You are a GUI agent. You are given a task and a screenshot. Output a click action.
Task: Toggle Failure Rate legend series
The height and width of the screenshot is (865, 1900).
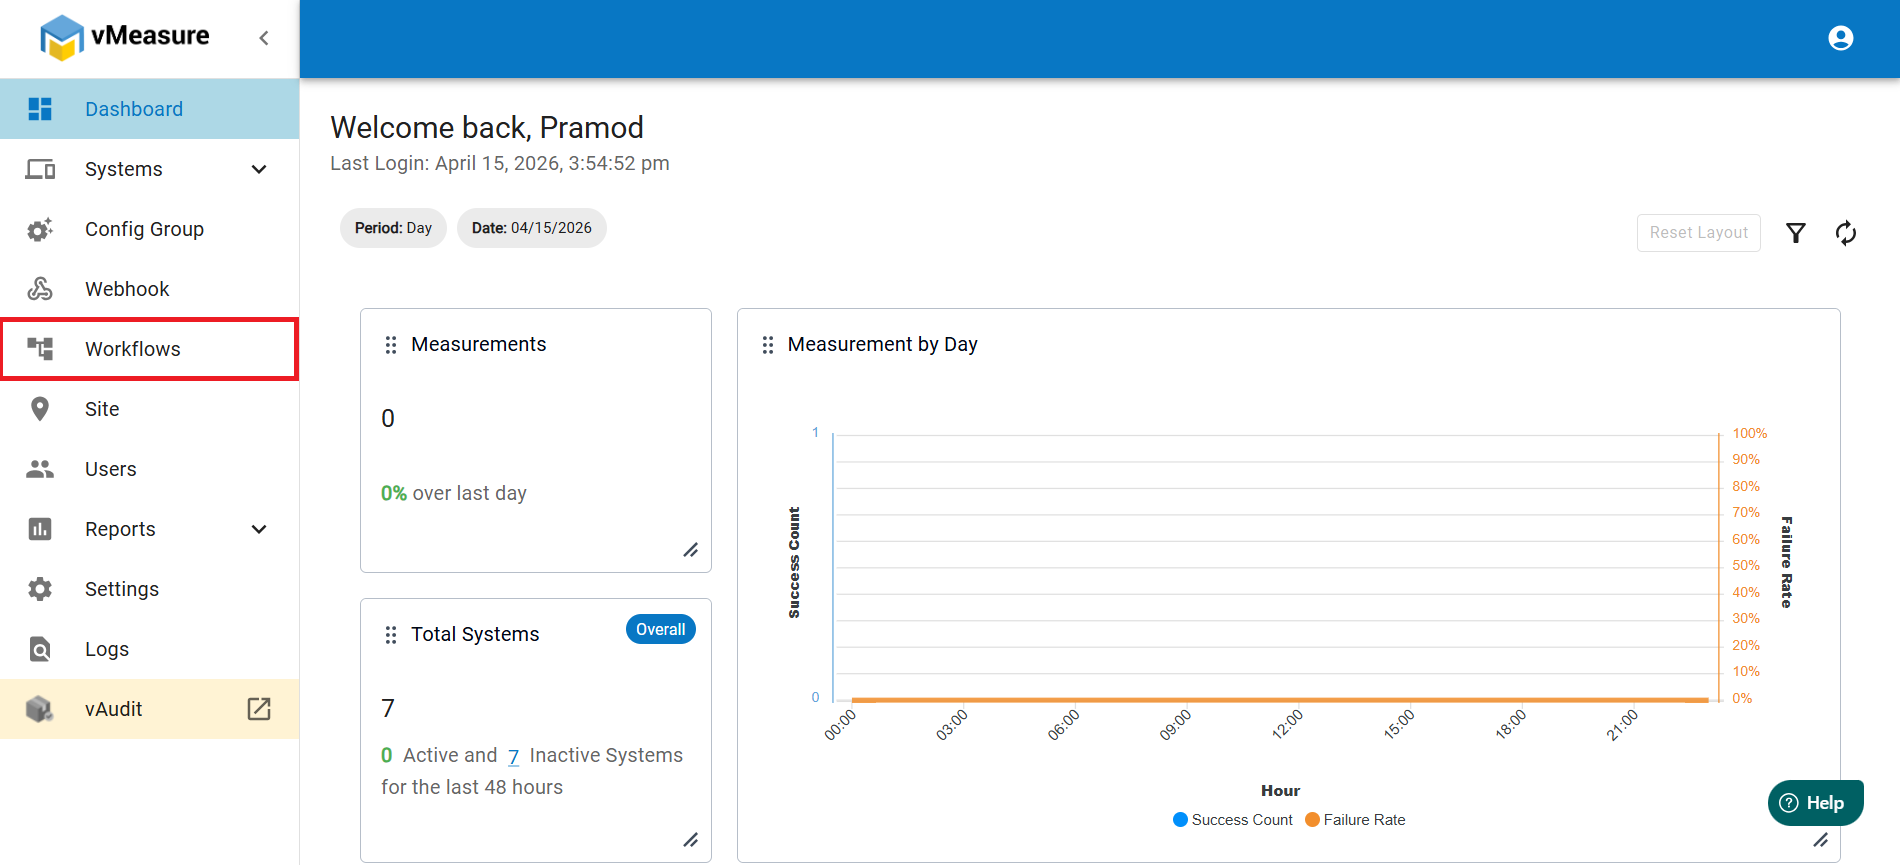click(1355, 820)
